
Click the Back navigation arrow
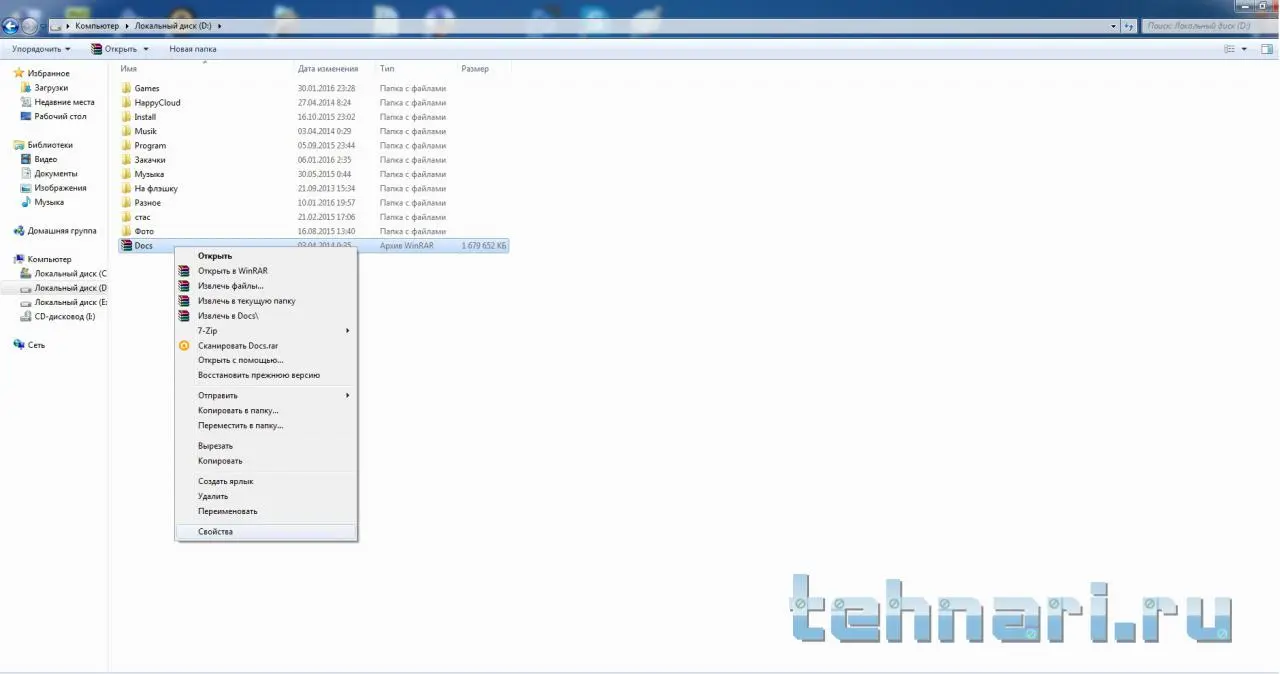[x=11, y=26]
